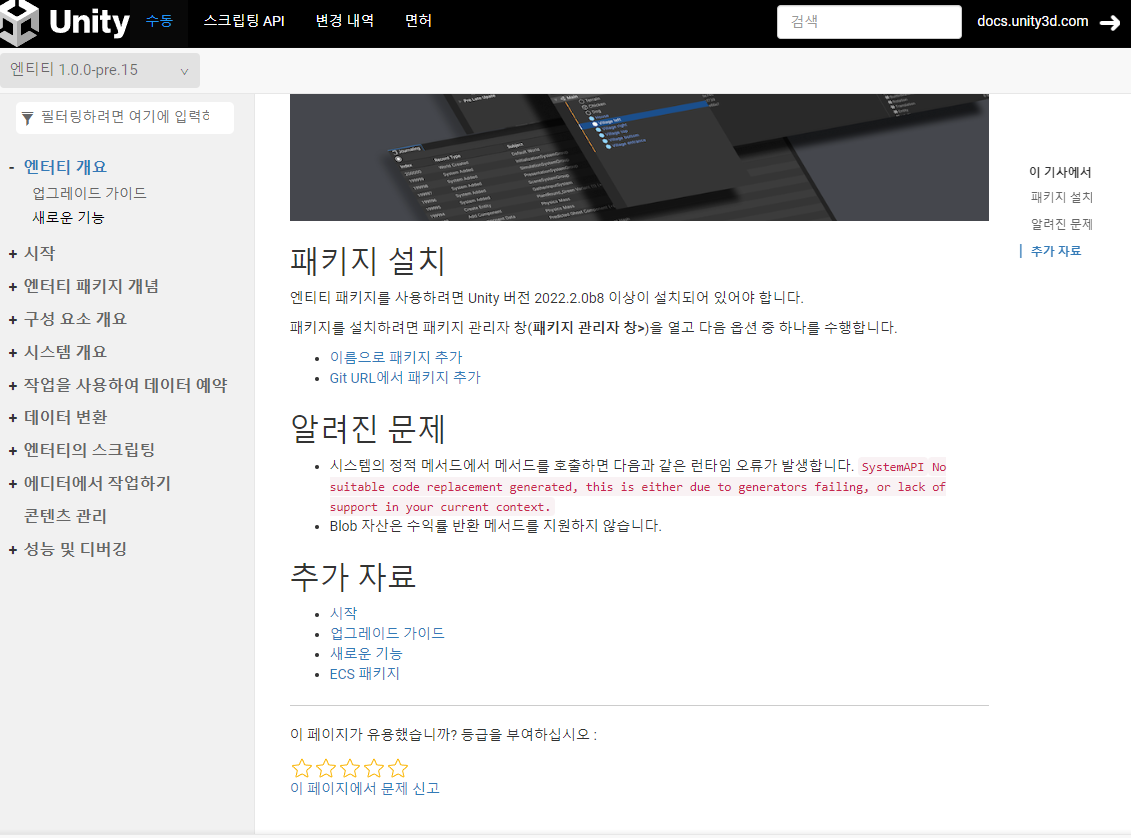1131x838 pixels.
Task: Expand the 구성 요소 개요 section
Action: coord(12,319)
